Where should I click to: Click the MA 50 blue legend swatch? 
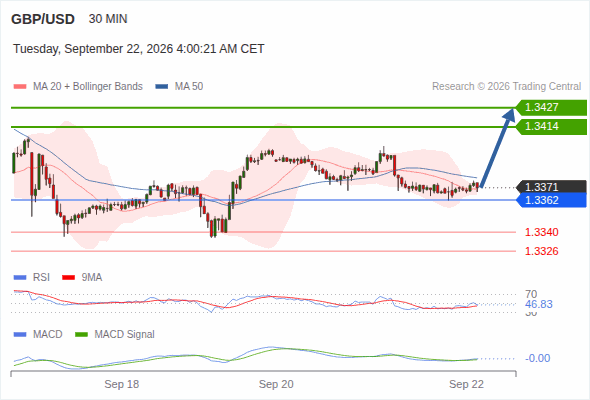[x=161, y=87]
